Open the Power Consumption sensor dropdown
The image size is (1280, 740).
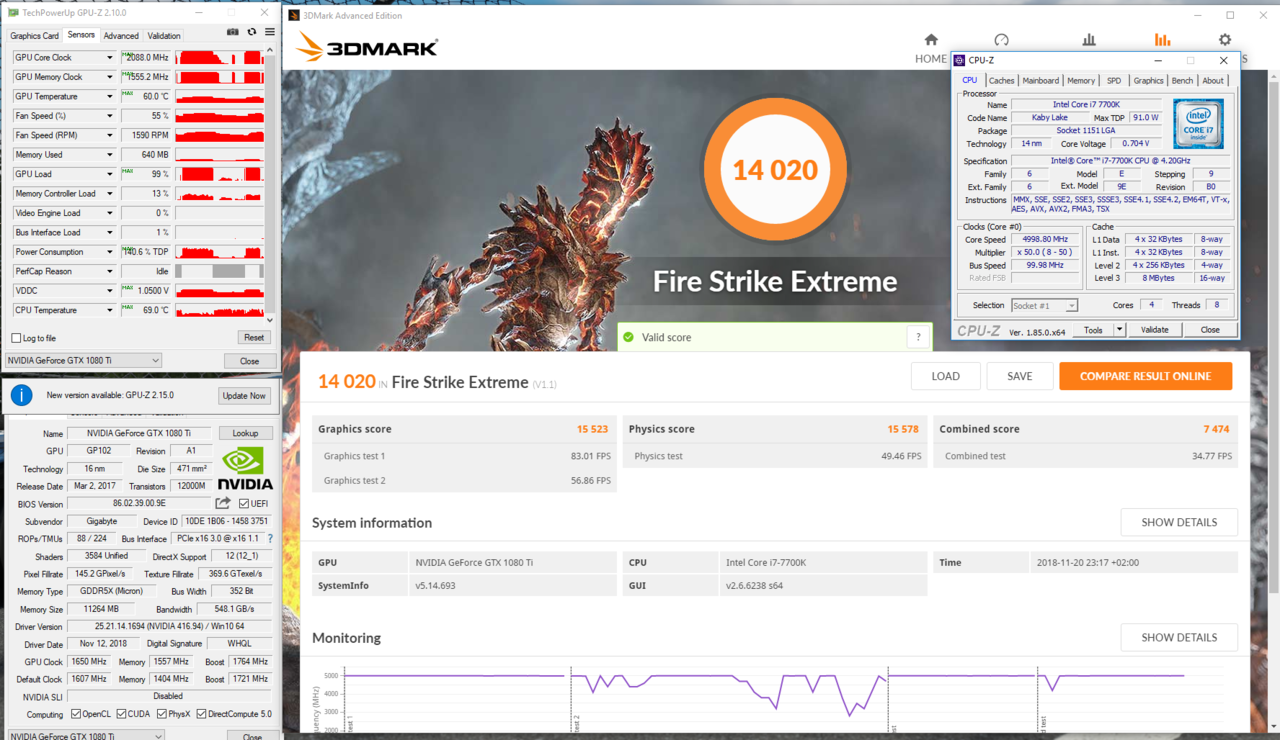tap(110, 252)
